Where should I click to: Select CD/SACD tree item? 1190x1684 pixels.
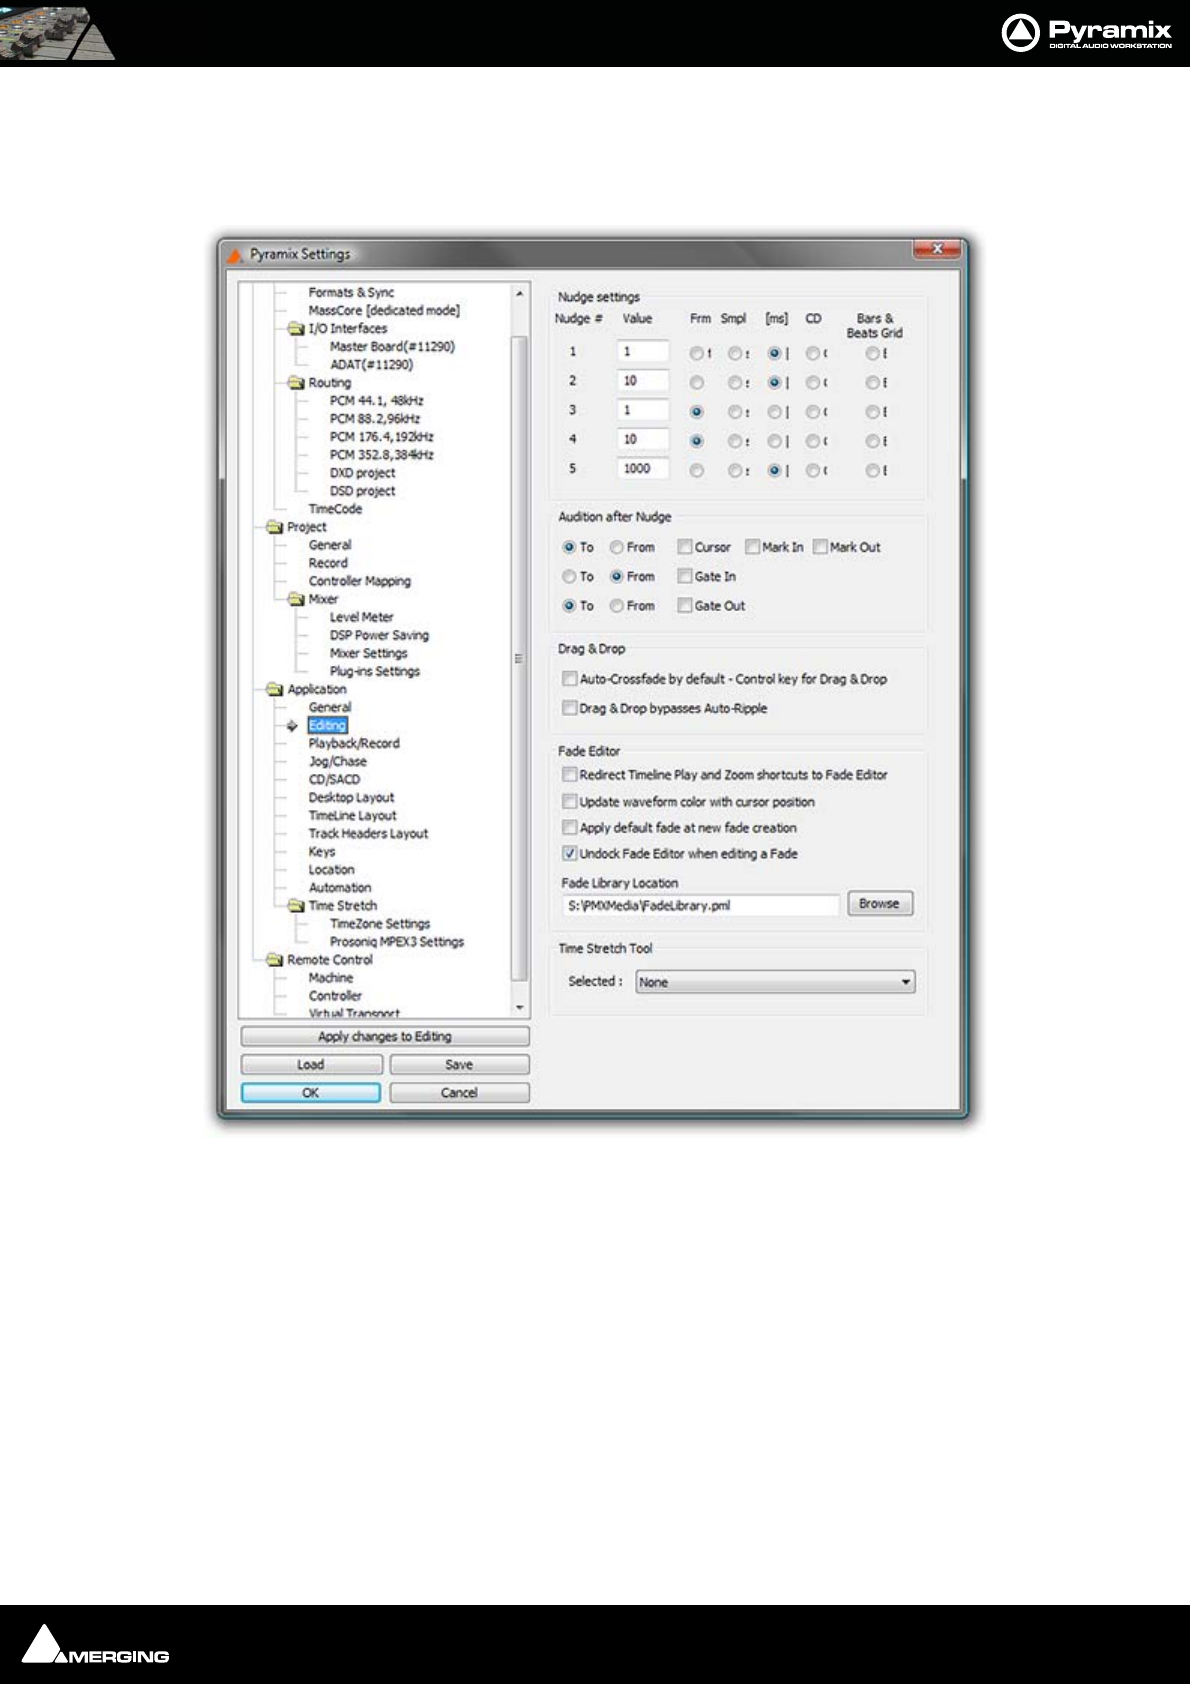[334, 779]
